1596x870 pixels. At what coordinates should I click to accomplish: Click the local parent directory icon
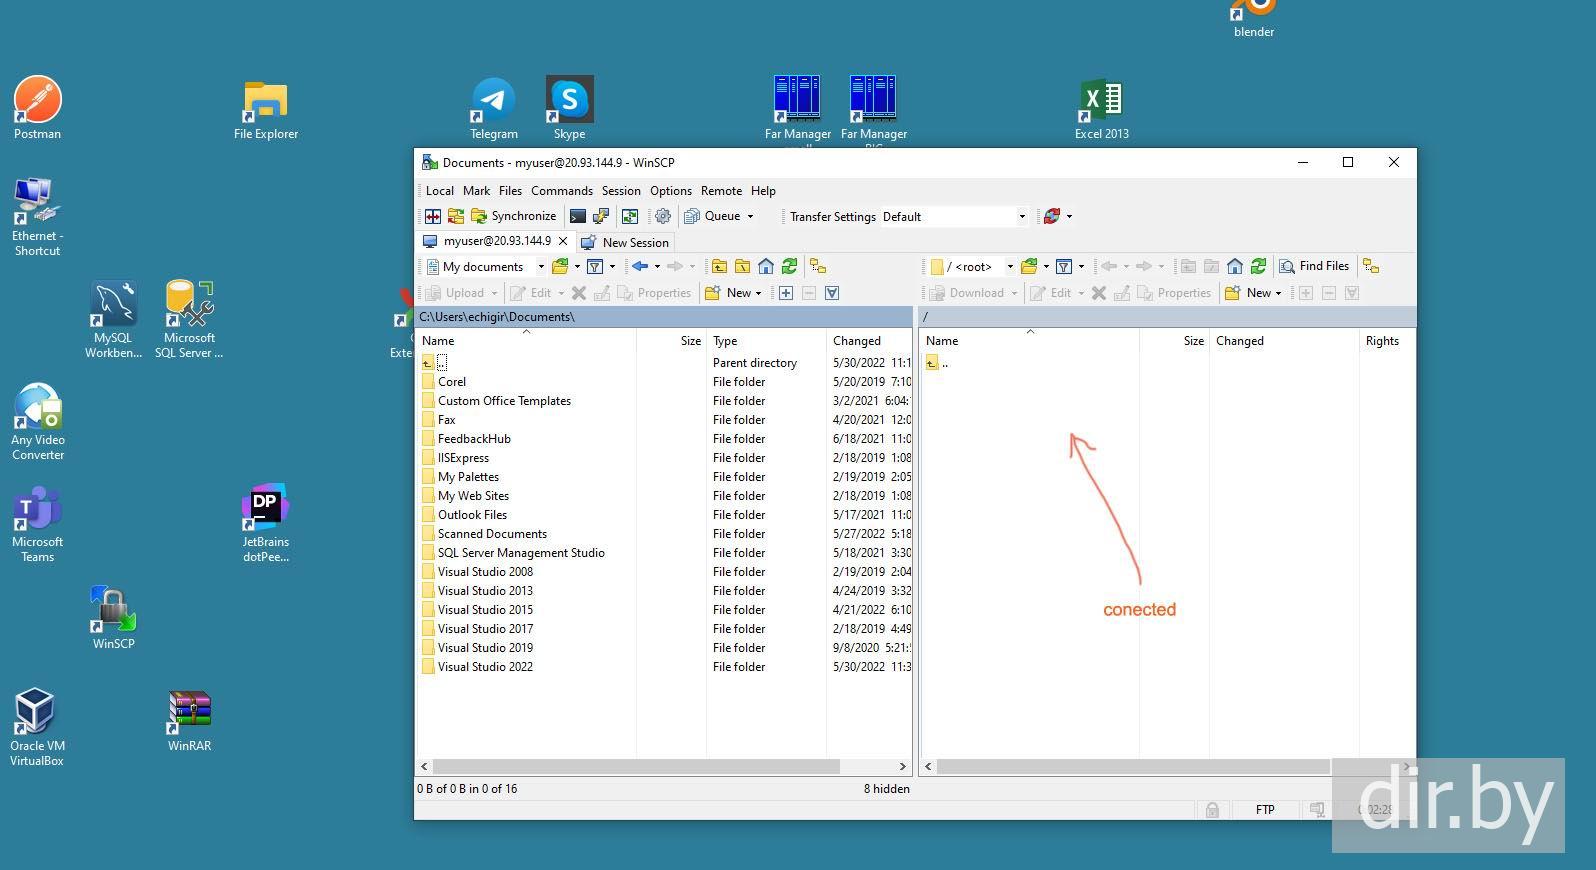719,266
